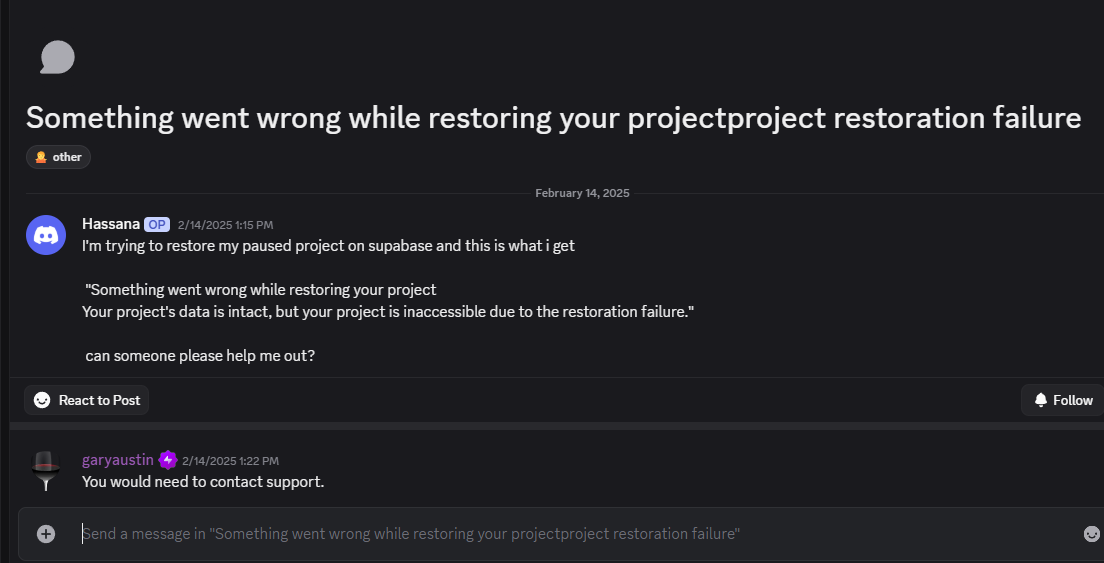Viewport: 1104px width, 563px height.
Task: Click the forum post speech bubble icon
Action: click(x=57, y=57)
